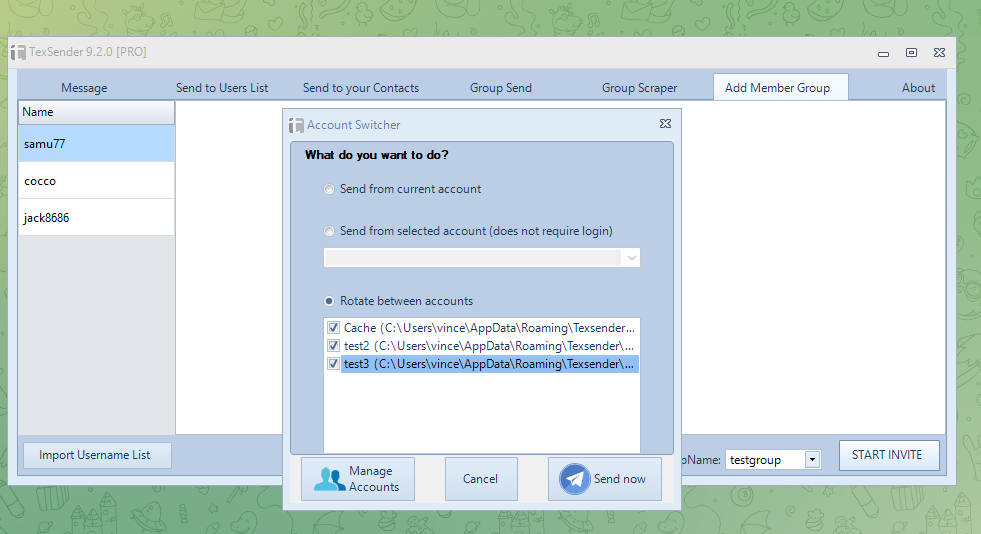The width and height of the screenshot is (981, 534).
Task: Select the test3 account path row
Action: [489, 364]
